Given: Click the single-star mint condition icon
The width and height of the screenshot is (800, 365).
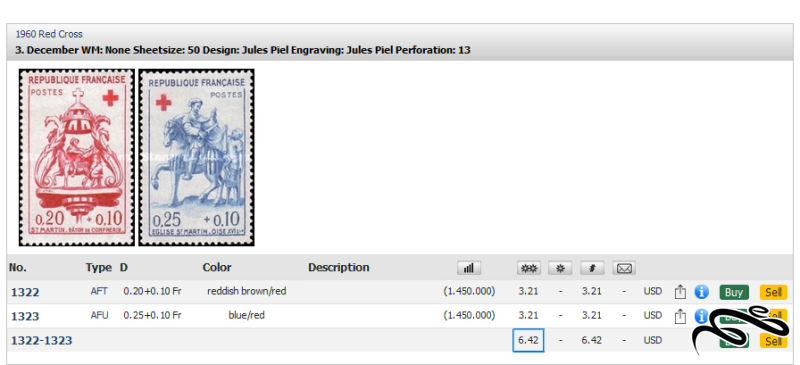Looking at the screenshot, I should 560,267.
